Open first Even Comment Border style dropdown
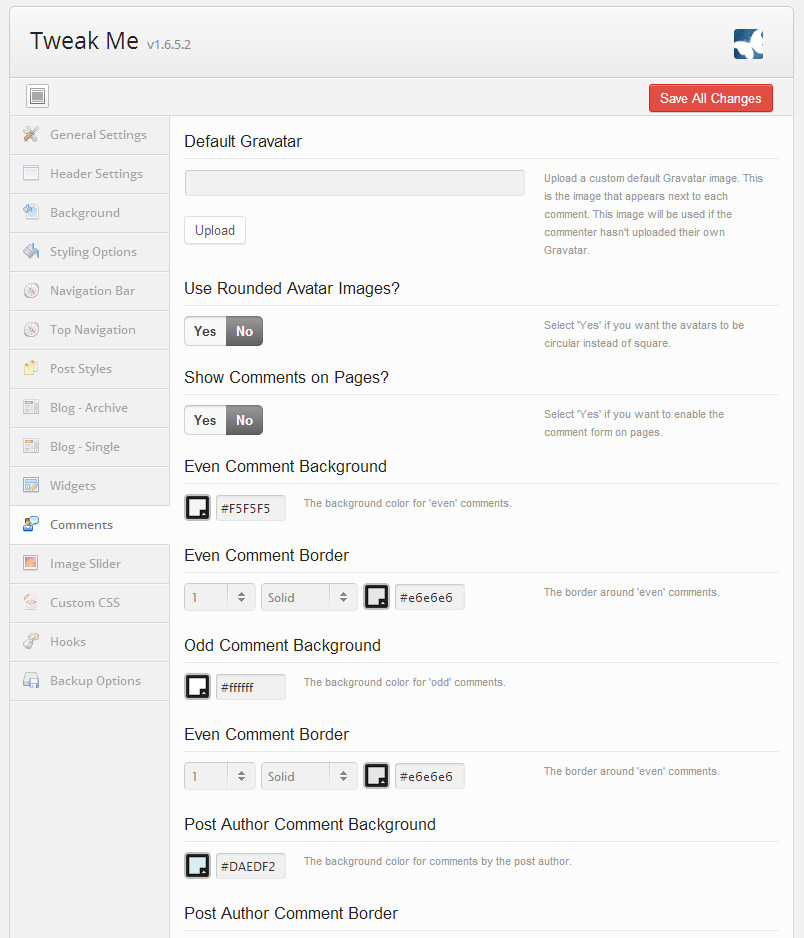Screen dimensions: 804x938 pos(309,597)
